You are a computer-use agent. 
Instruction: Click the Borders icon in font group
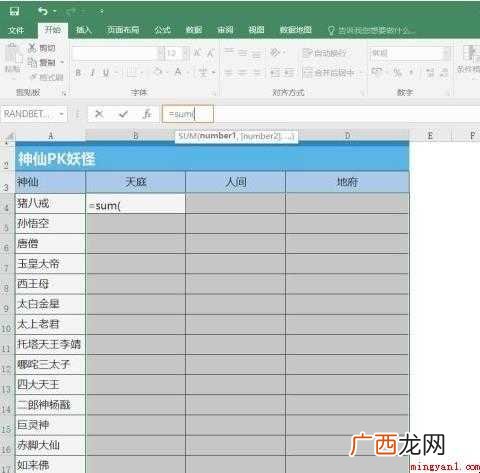tap(132, 73)
